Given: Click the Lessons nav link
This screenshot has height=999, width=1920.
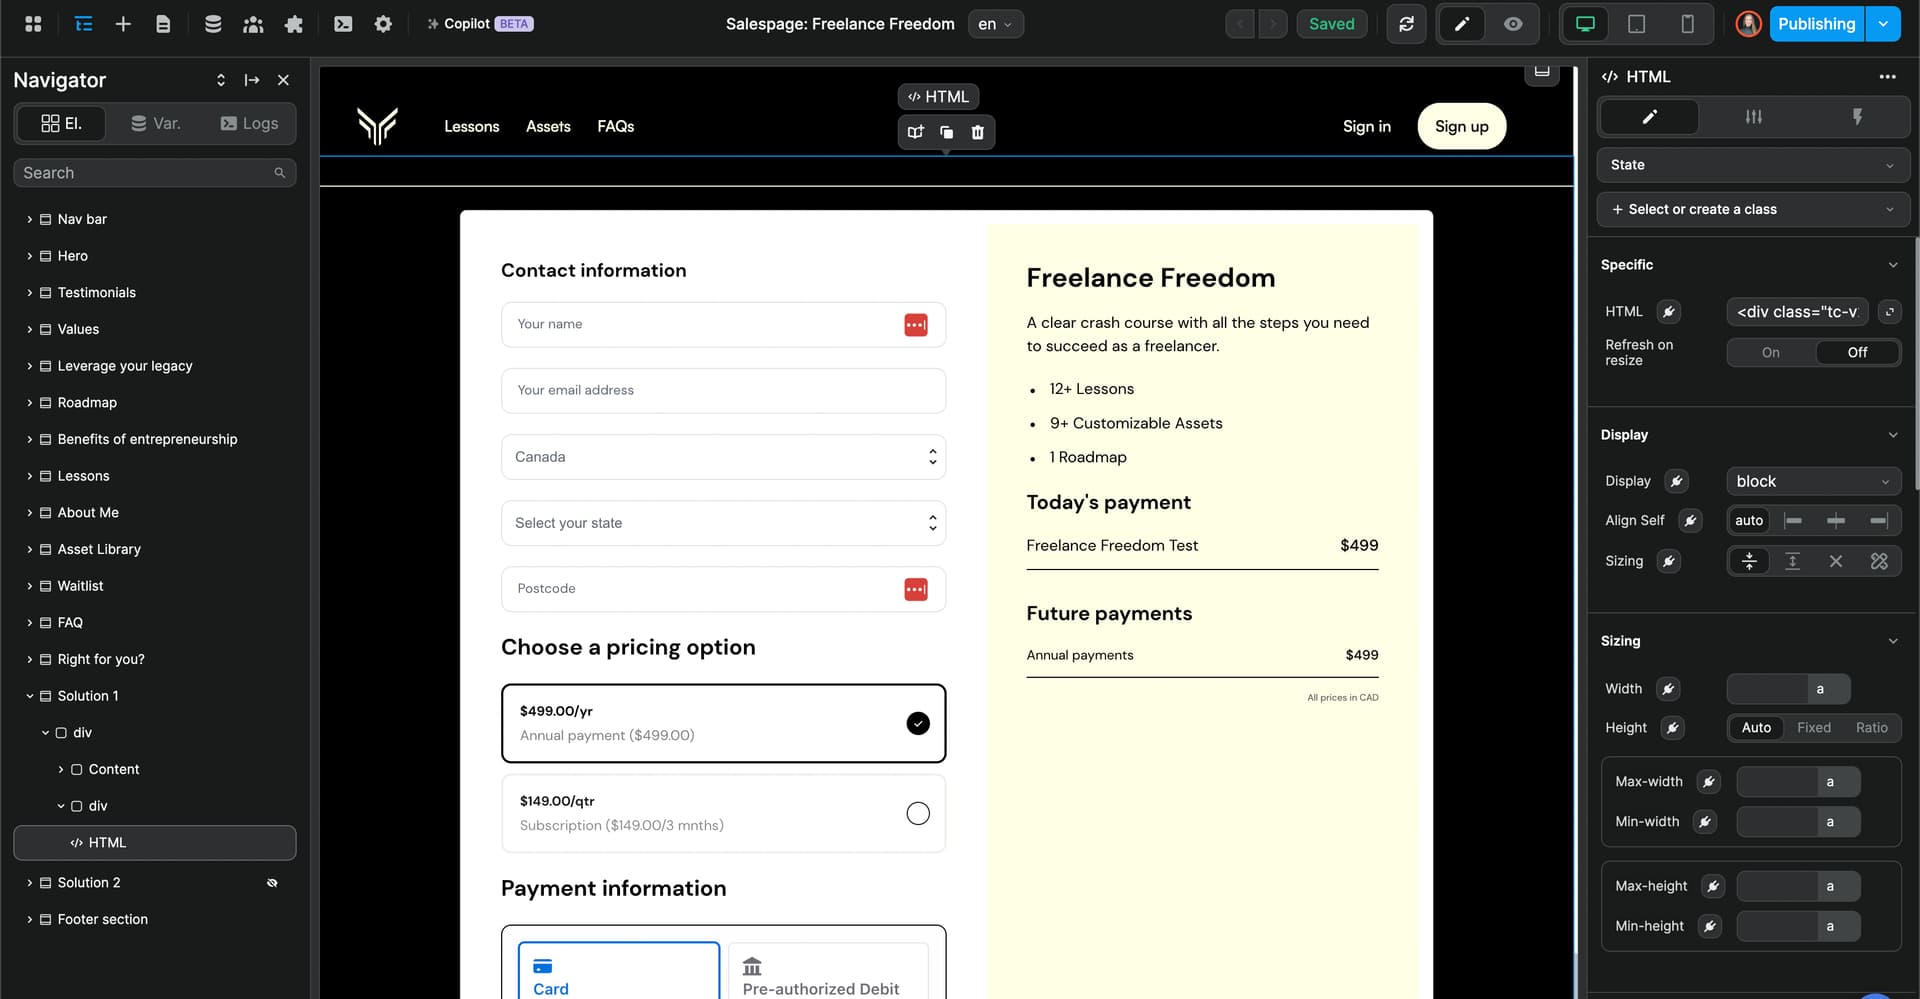Looking at the screenshot, I should click(x=472, y=127).
